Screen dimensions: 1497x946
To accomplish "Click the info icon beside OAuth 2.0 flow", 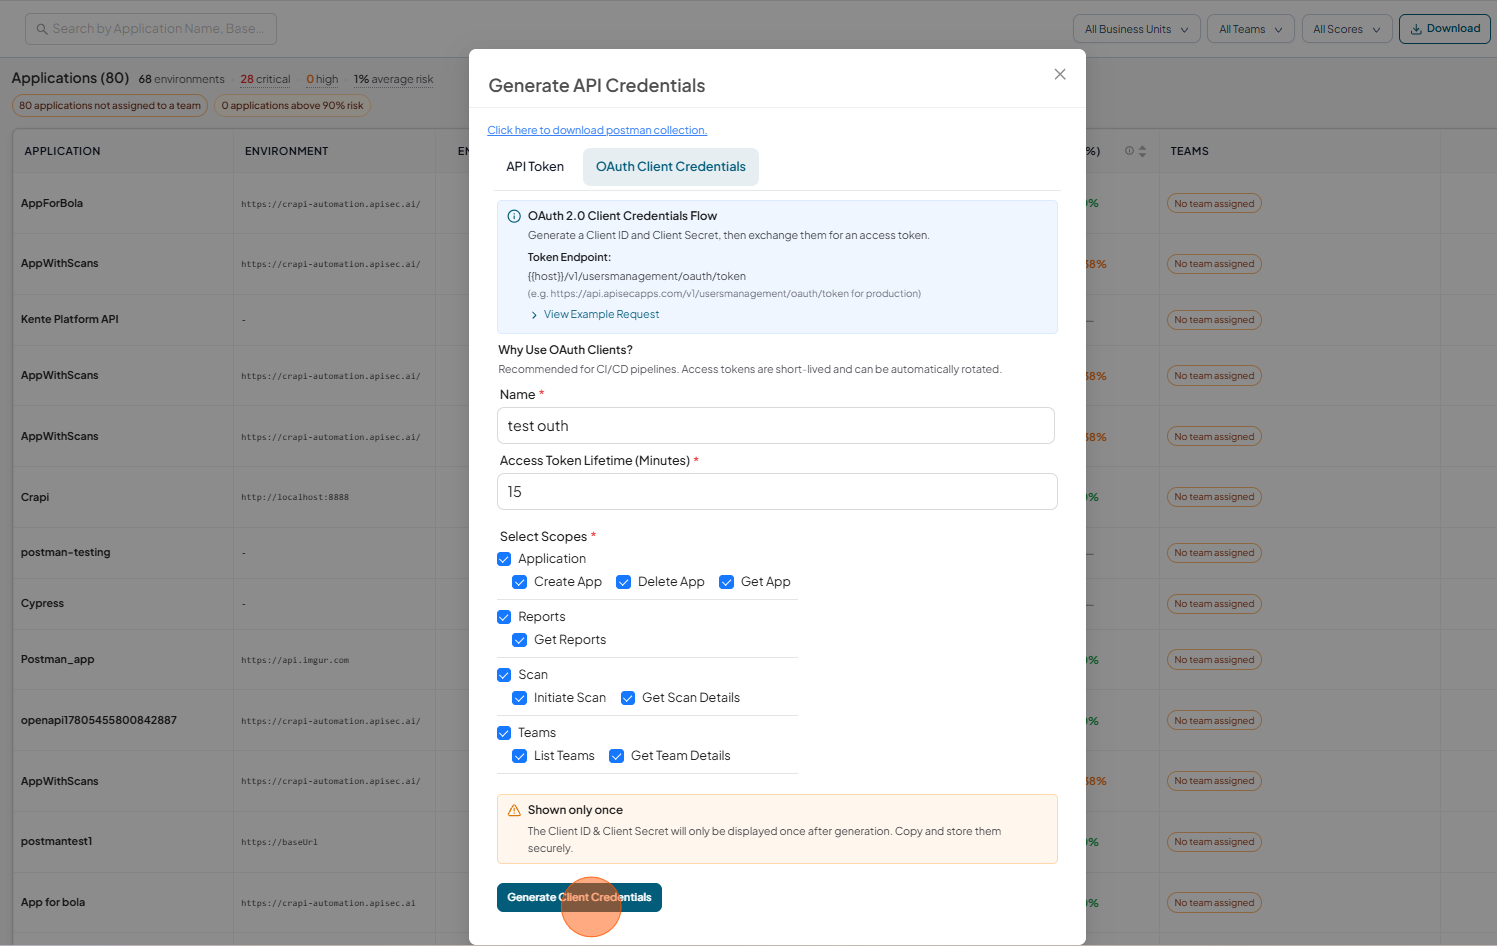I will (514, 216).
